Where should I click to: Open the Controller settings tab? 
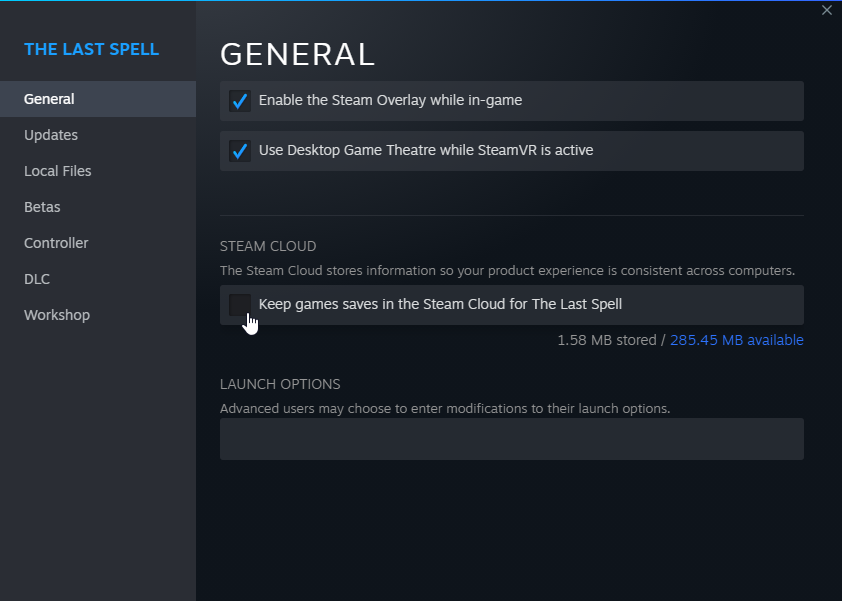coord(56,243)
